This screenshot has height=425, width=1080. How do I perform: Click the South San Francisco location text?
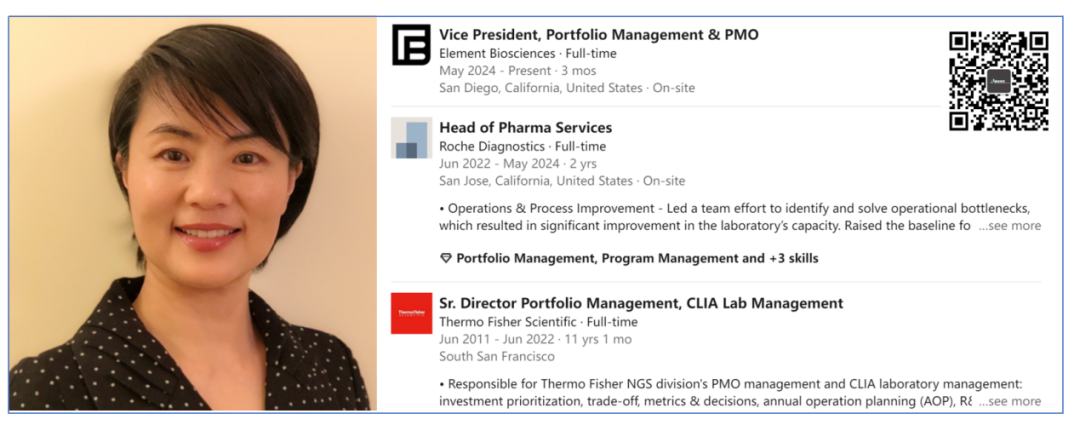(x=496, y=356)
